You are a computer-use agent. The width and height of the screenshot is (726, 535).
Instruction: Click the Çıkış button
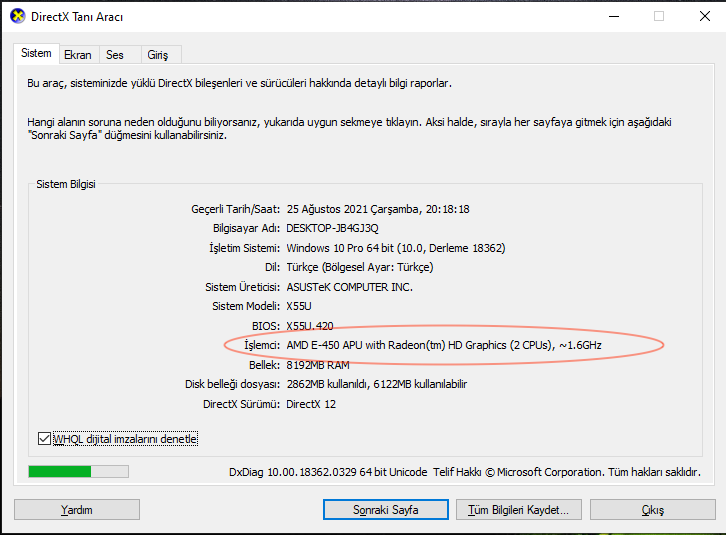[653, 510]
